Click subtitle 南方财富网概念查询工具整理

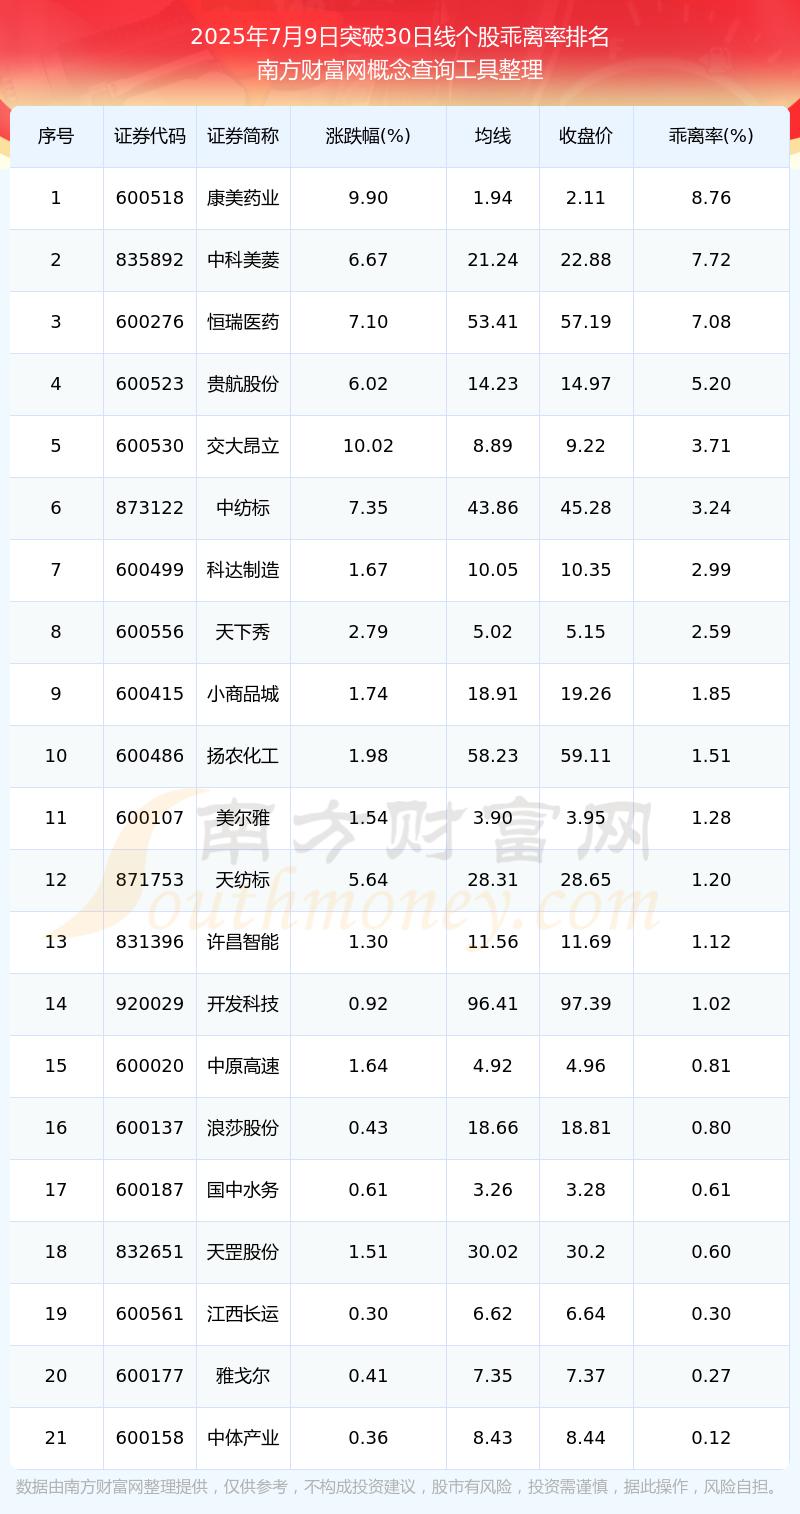tap(400, 70)
